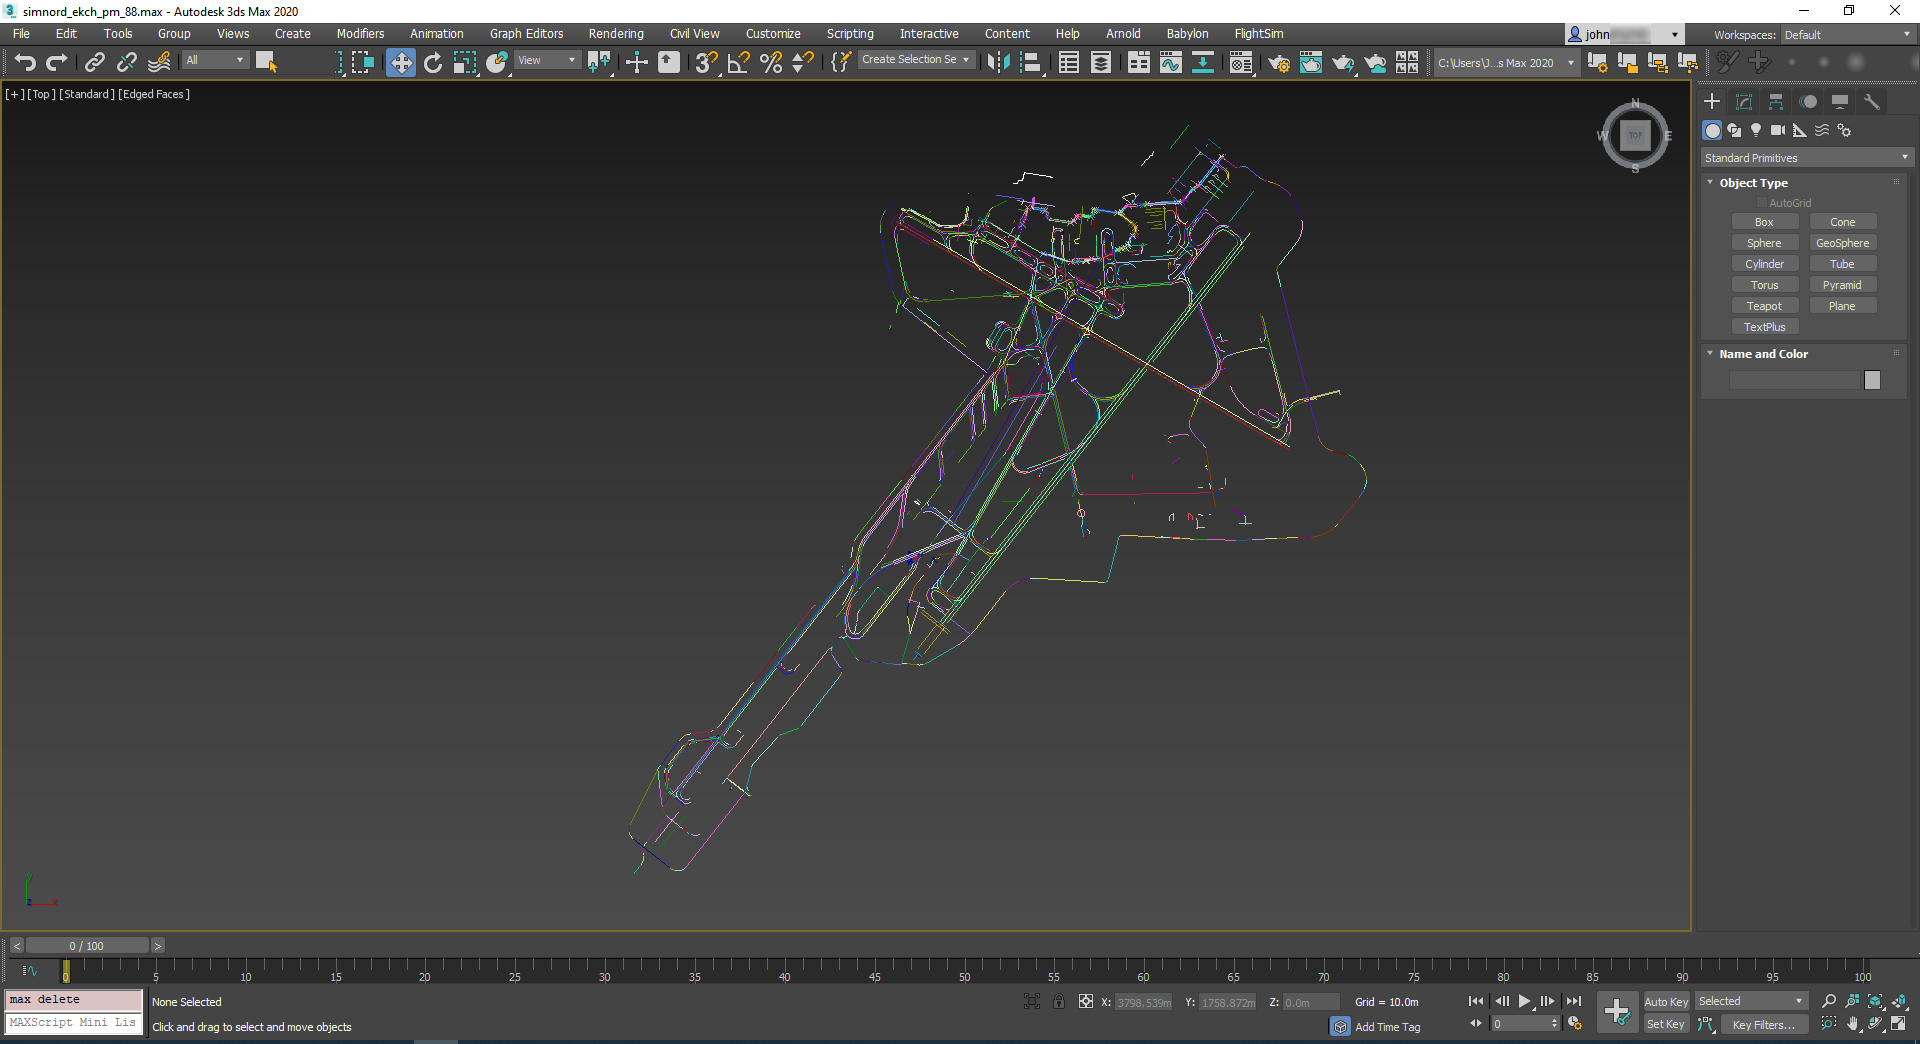Click the TextPlus button
This screenshot has height=1044, width=1920.
[x=1764, y=327]
